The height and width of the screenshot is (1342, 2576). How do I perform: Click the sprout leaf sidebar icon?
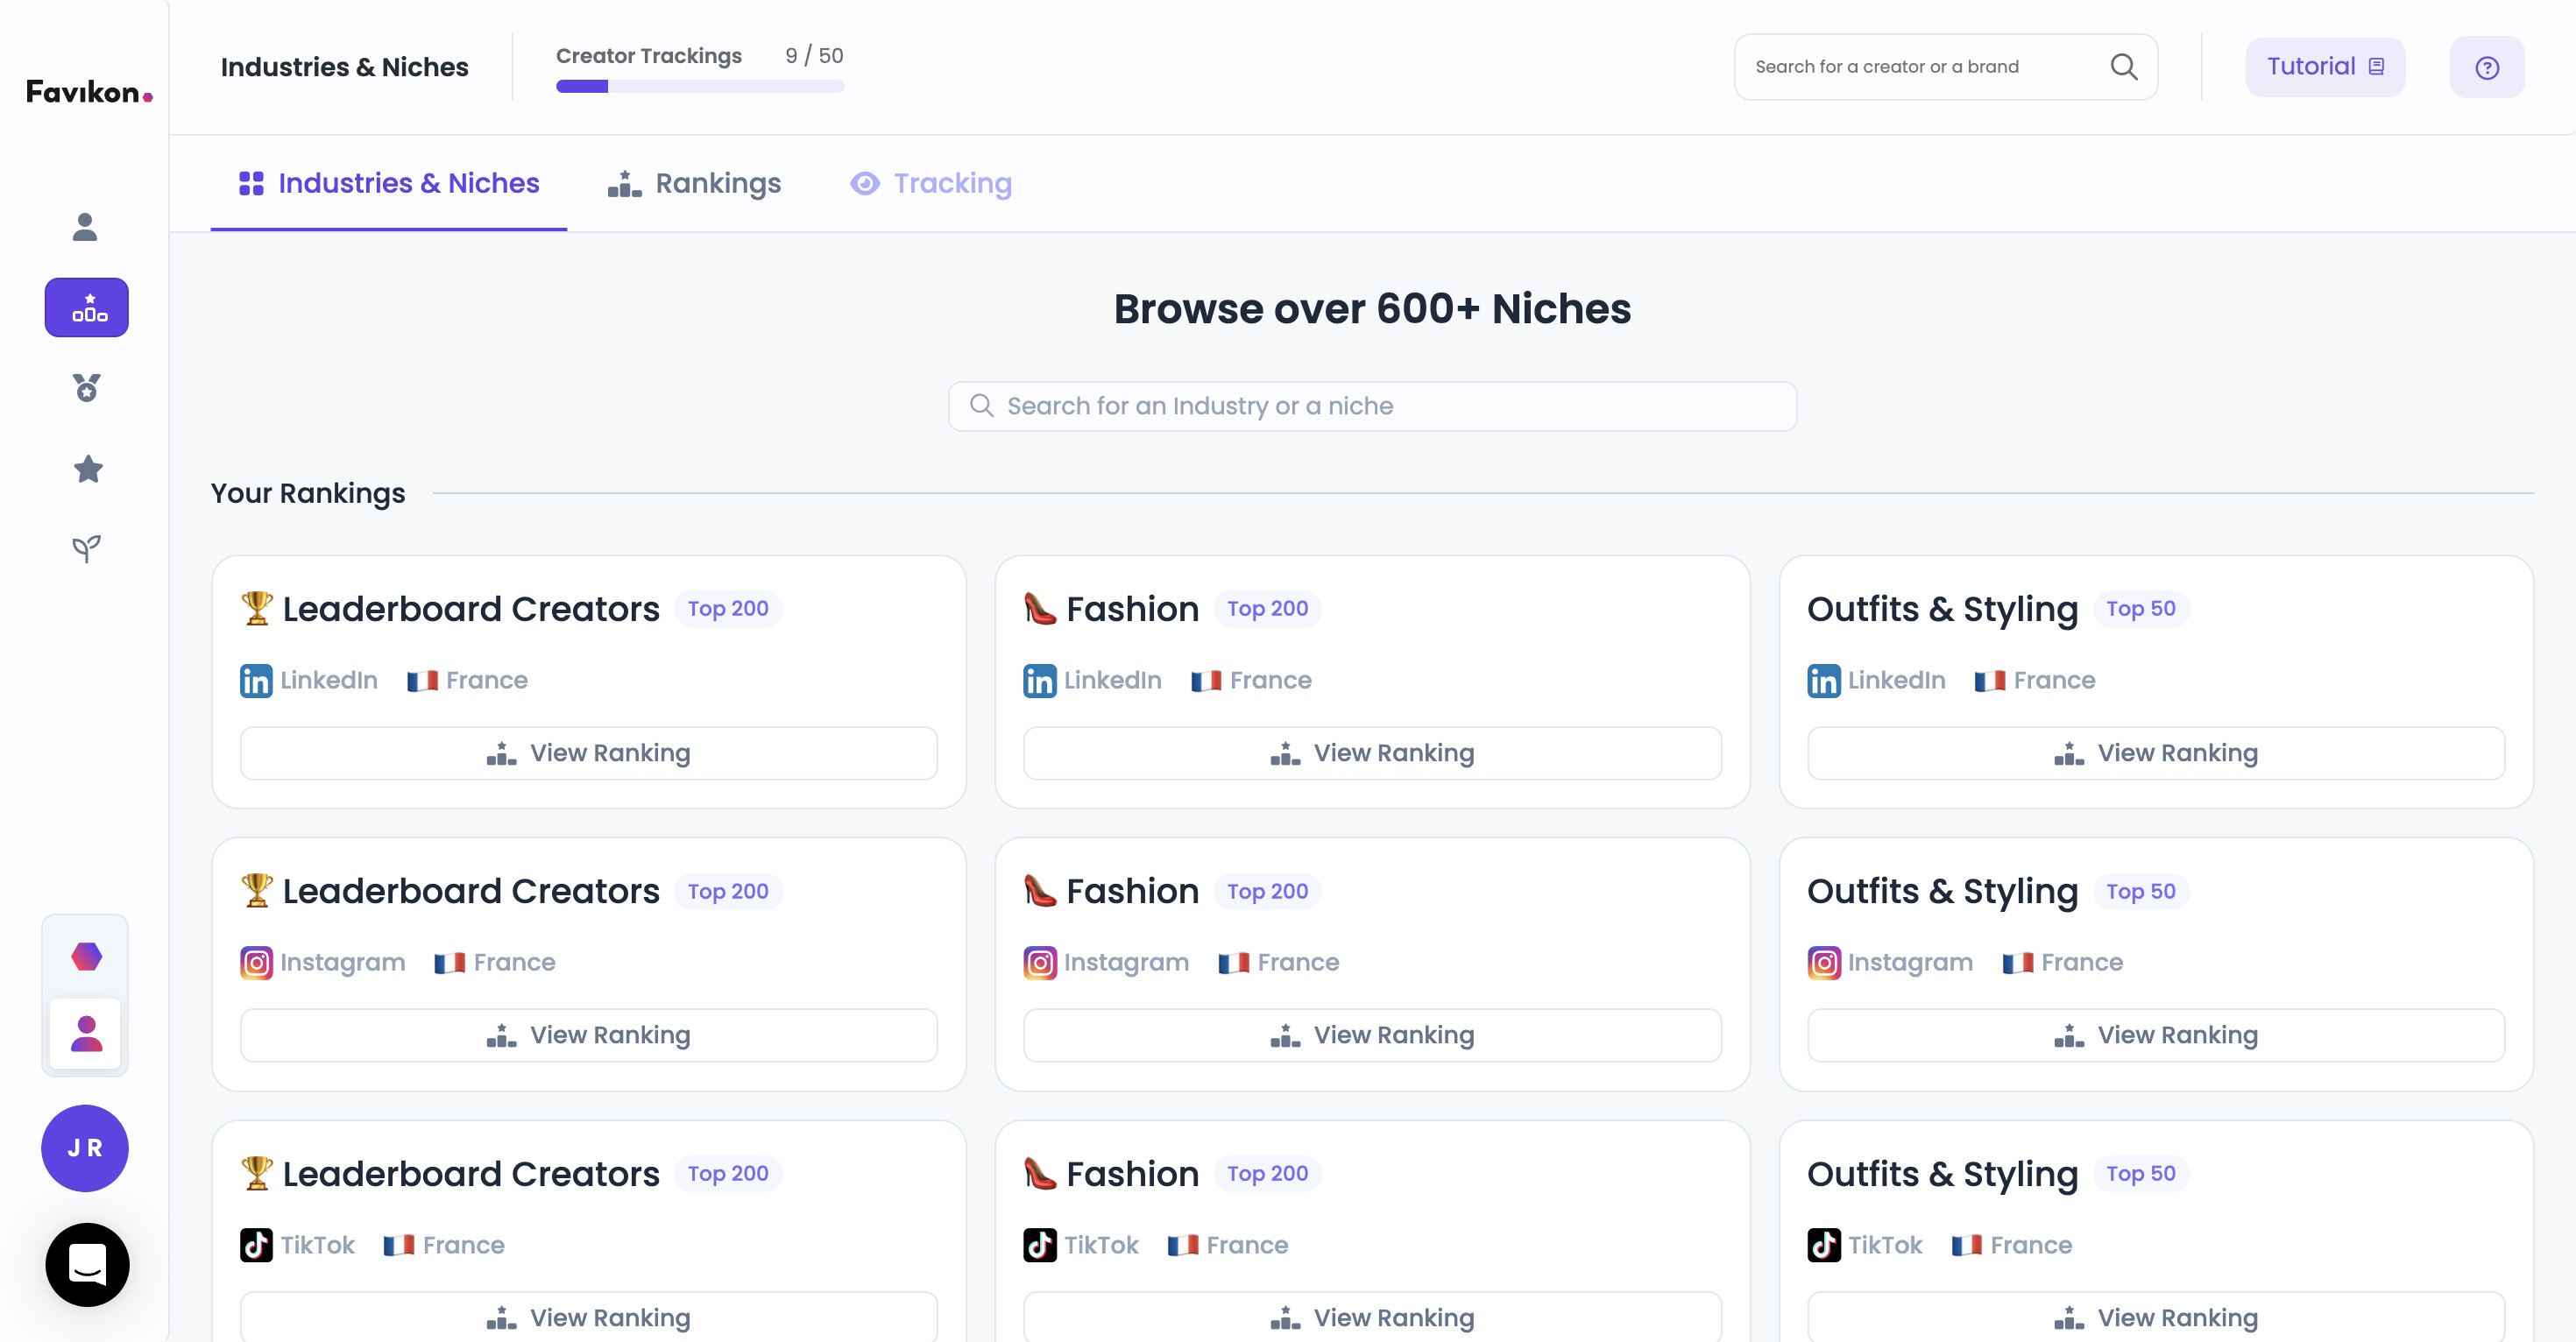pyautogui.click(x=87, y=548)
